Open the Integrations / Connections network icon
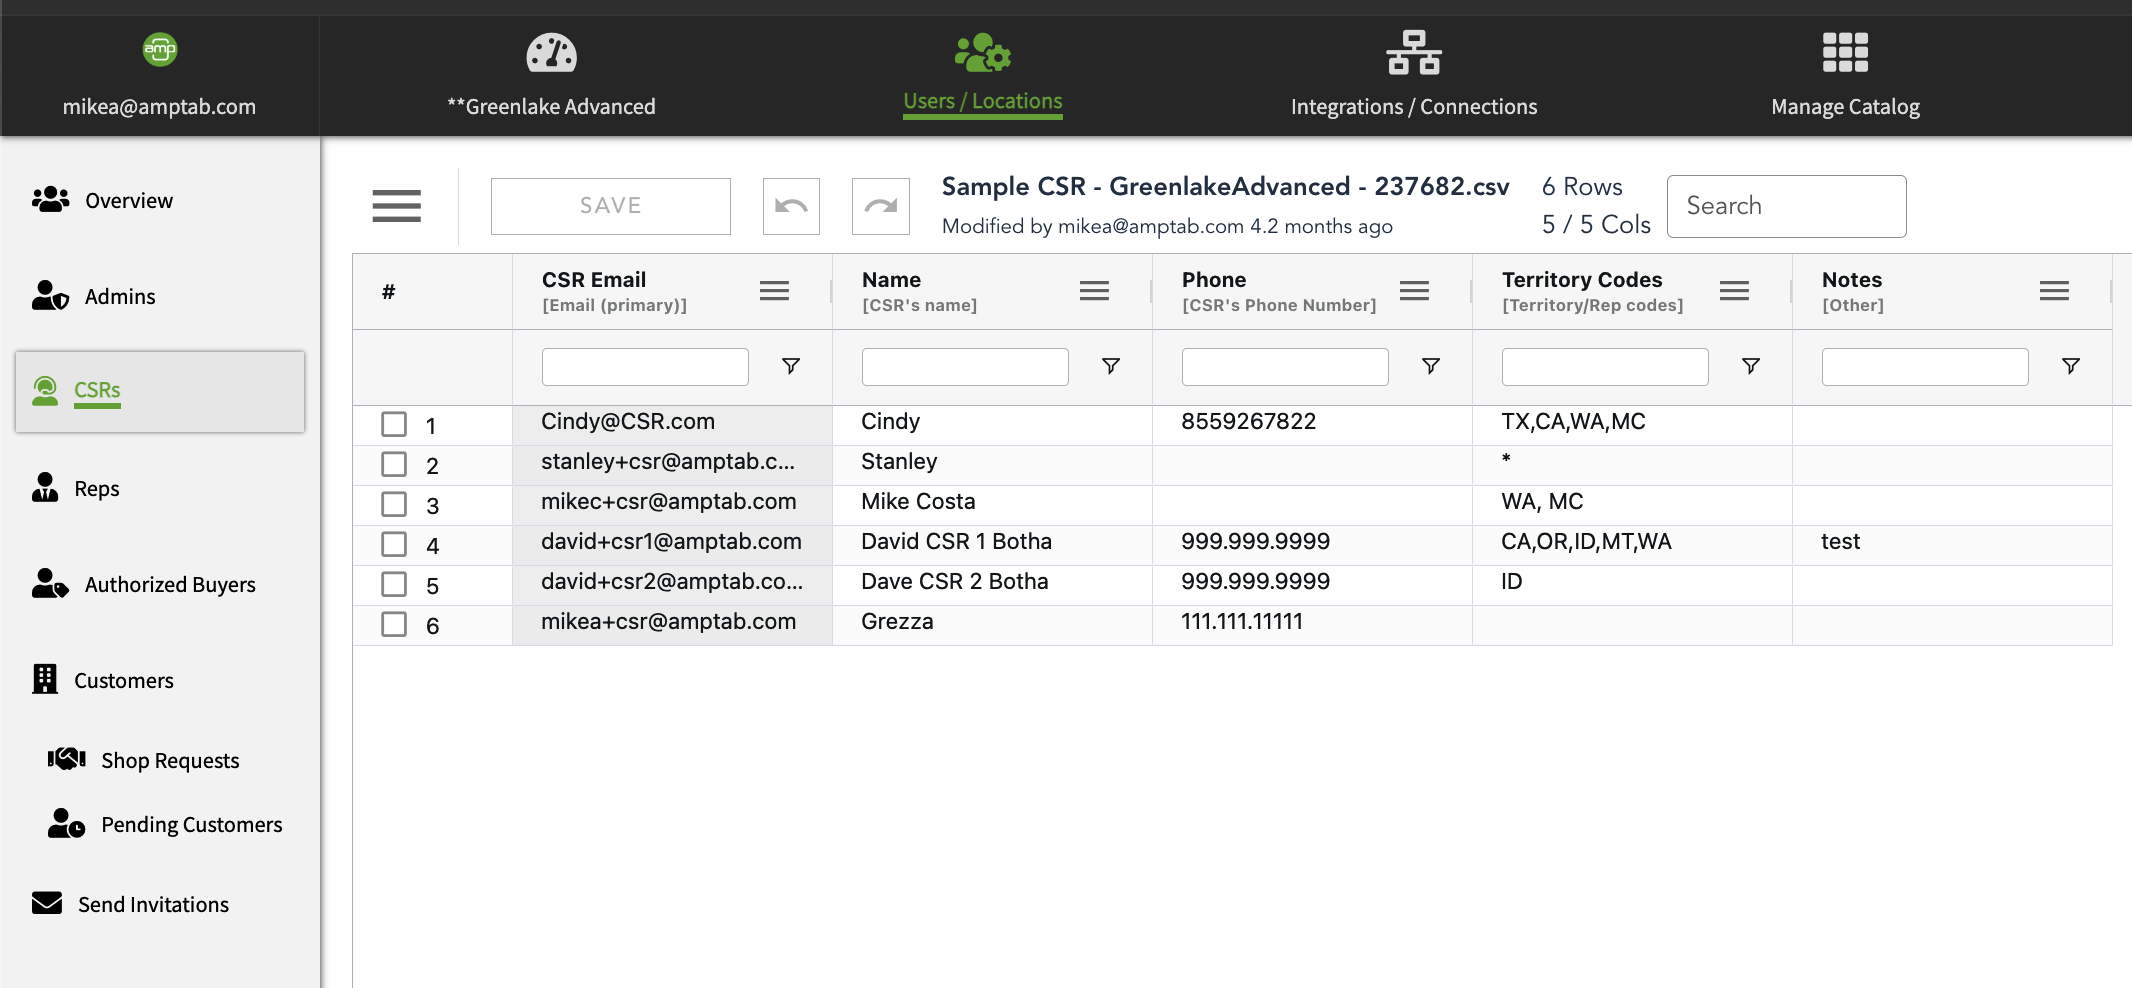This screenshot has width=2132, height=988. point(1414,53)
